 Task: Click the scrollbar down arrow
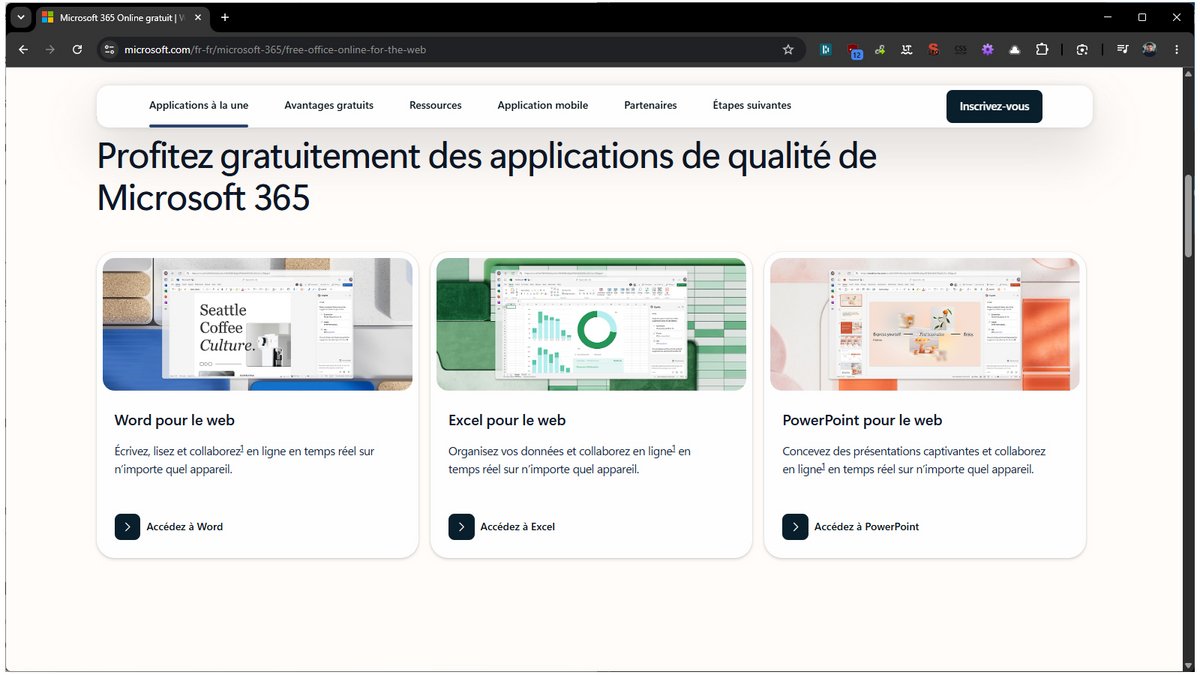(1189, 664)
